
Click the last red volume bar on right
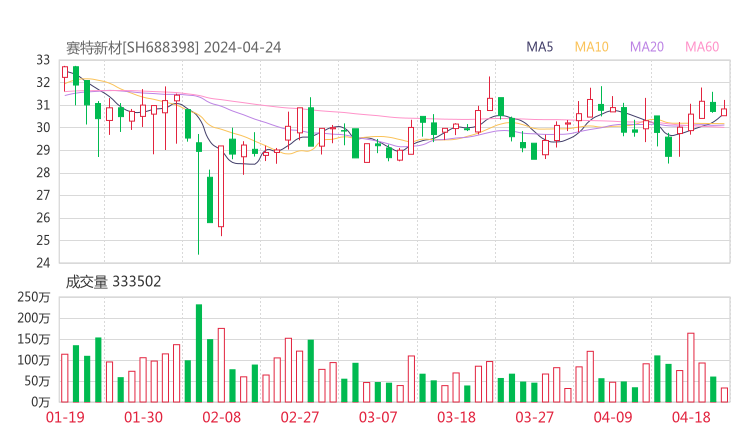pos(724,395)
